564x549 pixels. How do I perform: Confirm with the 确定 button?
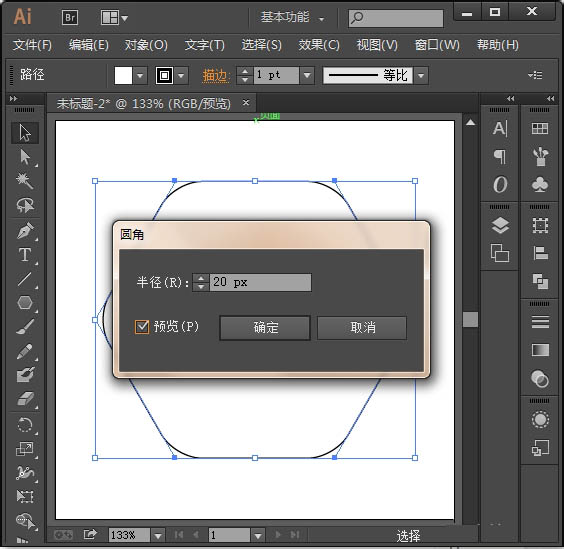click(265, 328)
